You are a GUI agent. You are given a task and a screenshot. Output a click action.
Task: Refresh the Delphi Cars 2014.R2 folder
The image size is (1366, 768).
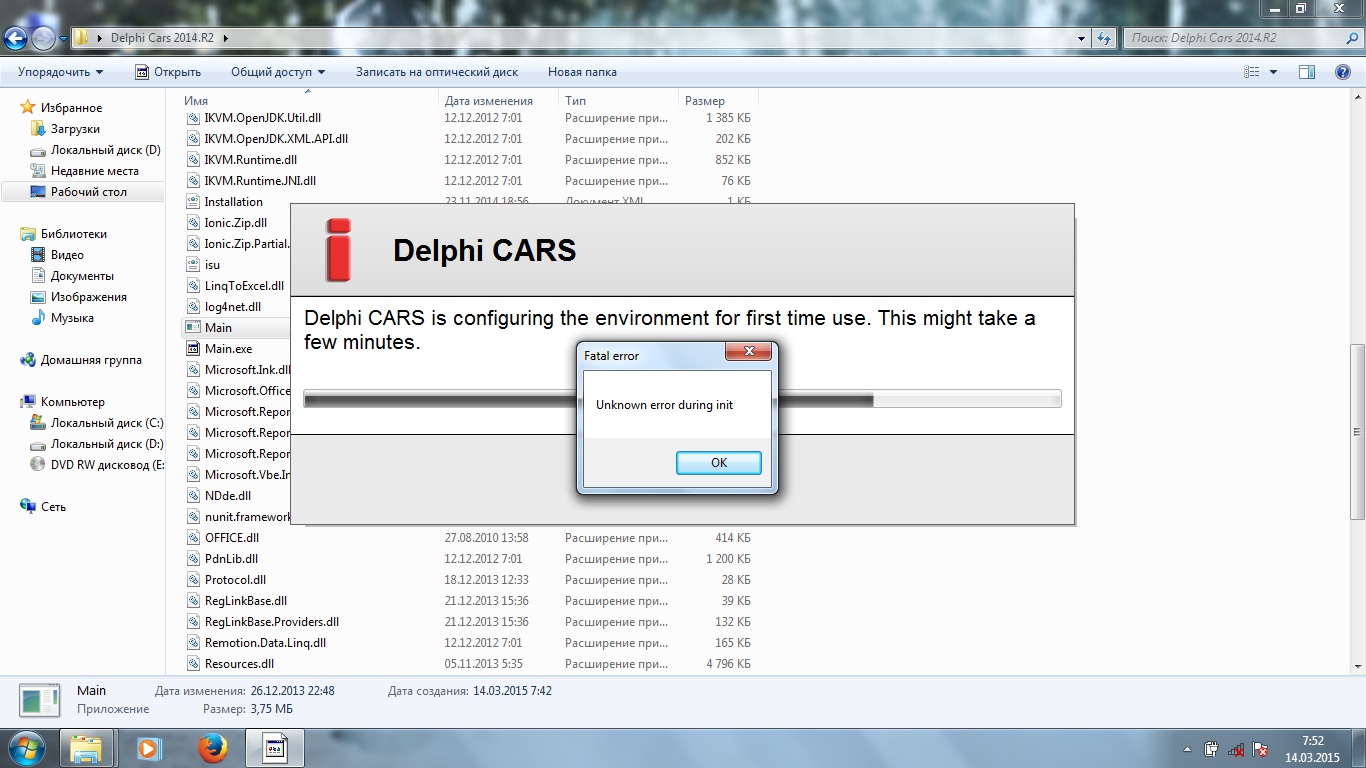point(1104,38)
